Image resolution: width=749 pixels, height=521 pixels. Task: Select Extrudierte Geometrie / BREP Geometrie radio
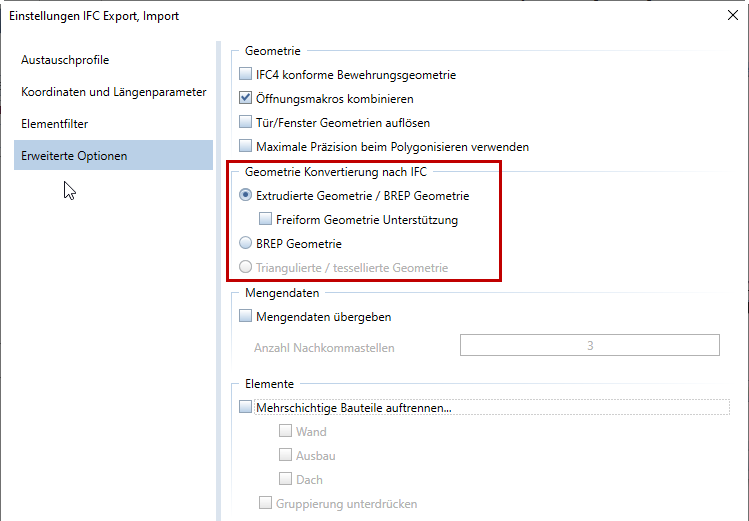[x=246, y=195]
